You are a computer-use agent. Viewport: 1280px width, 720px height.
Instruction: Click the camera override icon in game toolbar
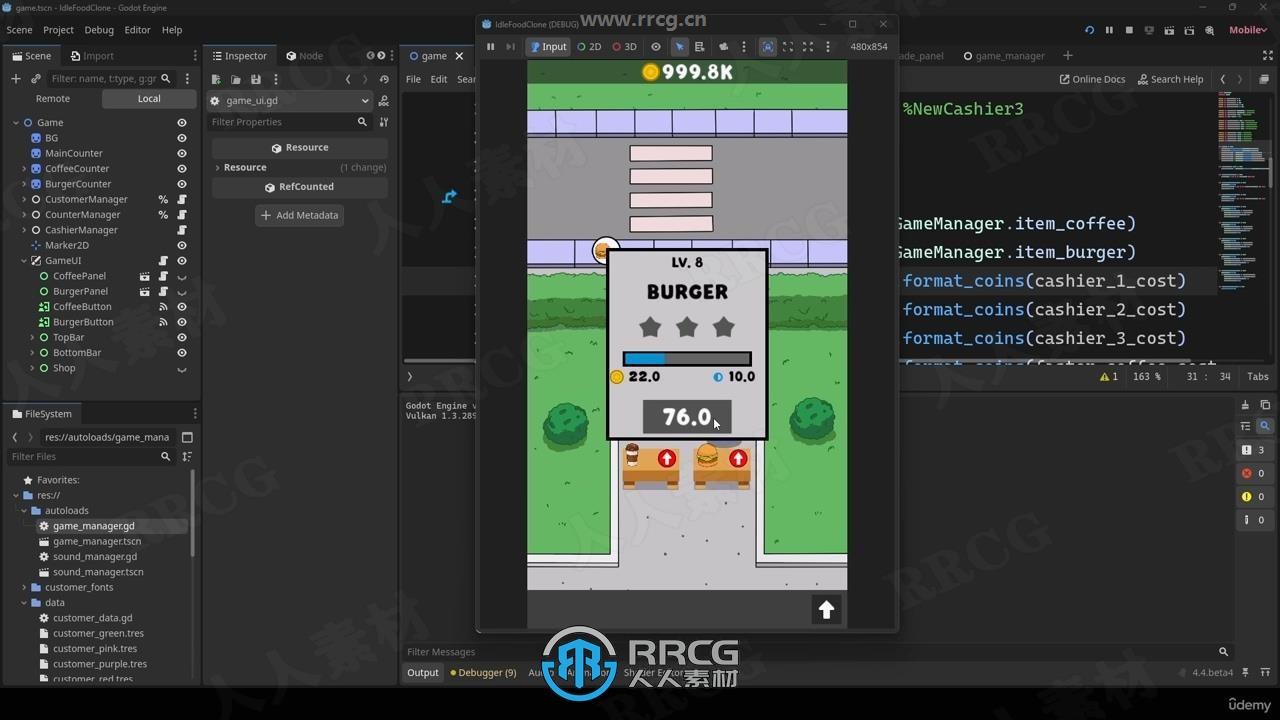[723, 47]
